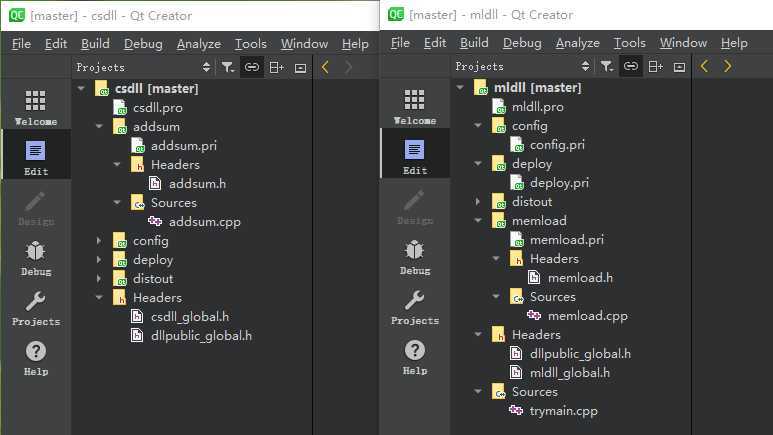Select mldll.pro file

click(x=537, y=107)
